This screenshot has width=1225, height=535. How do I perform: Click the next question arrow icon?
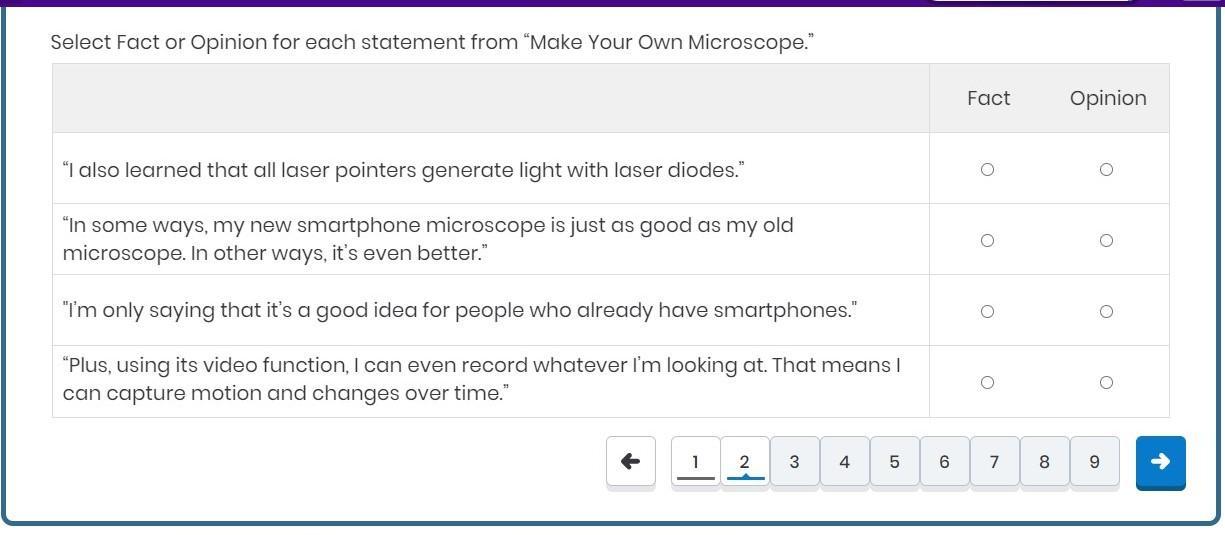click(x=1160, y=462)
